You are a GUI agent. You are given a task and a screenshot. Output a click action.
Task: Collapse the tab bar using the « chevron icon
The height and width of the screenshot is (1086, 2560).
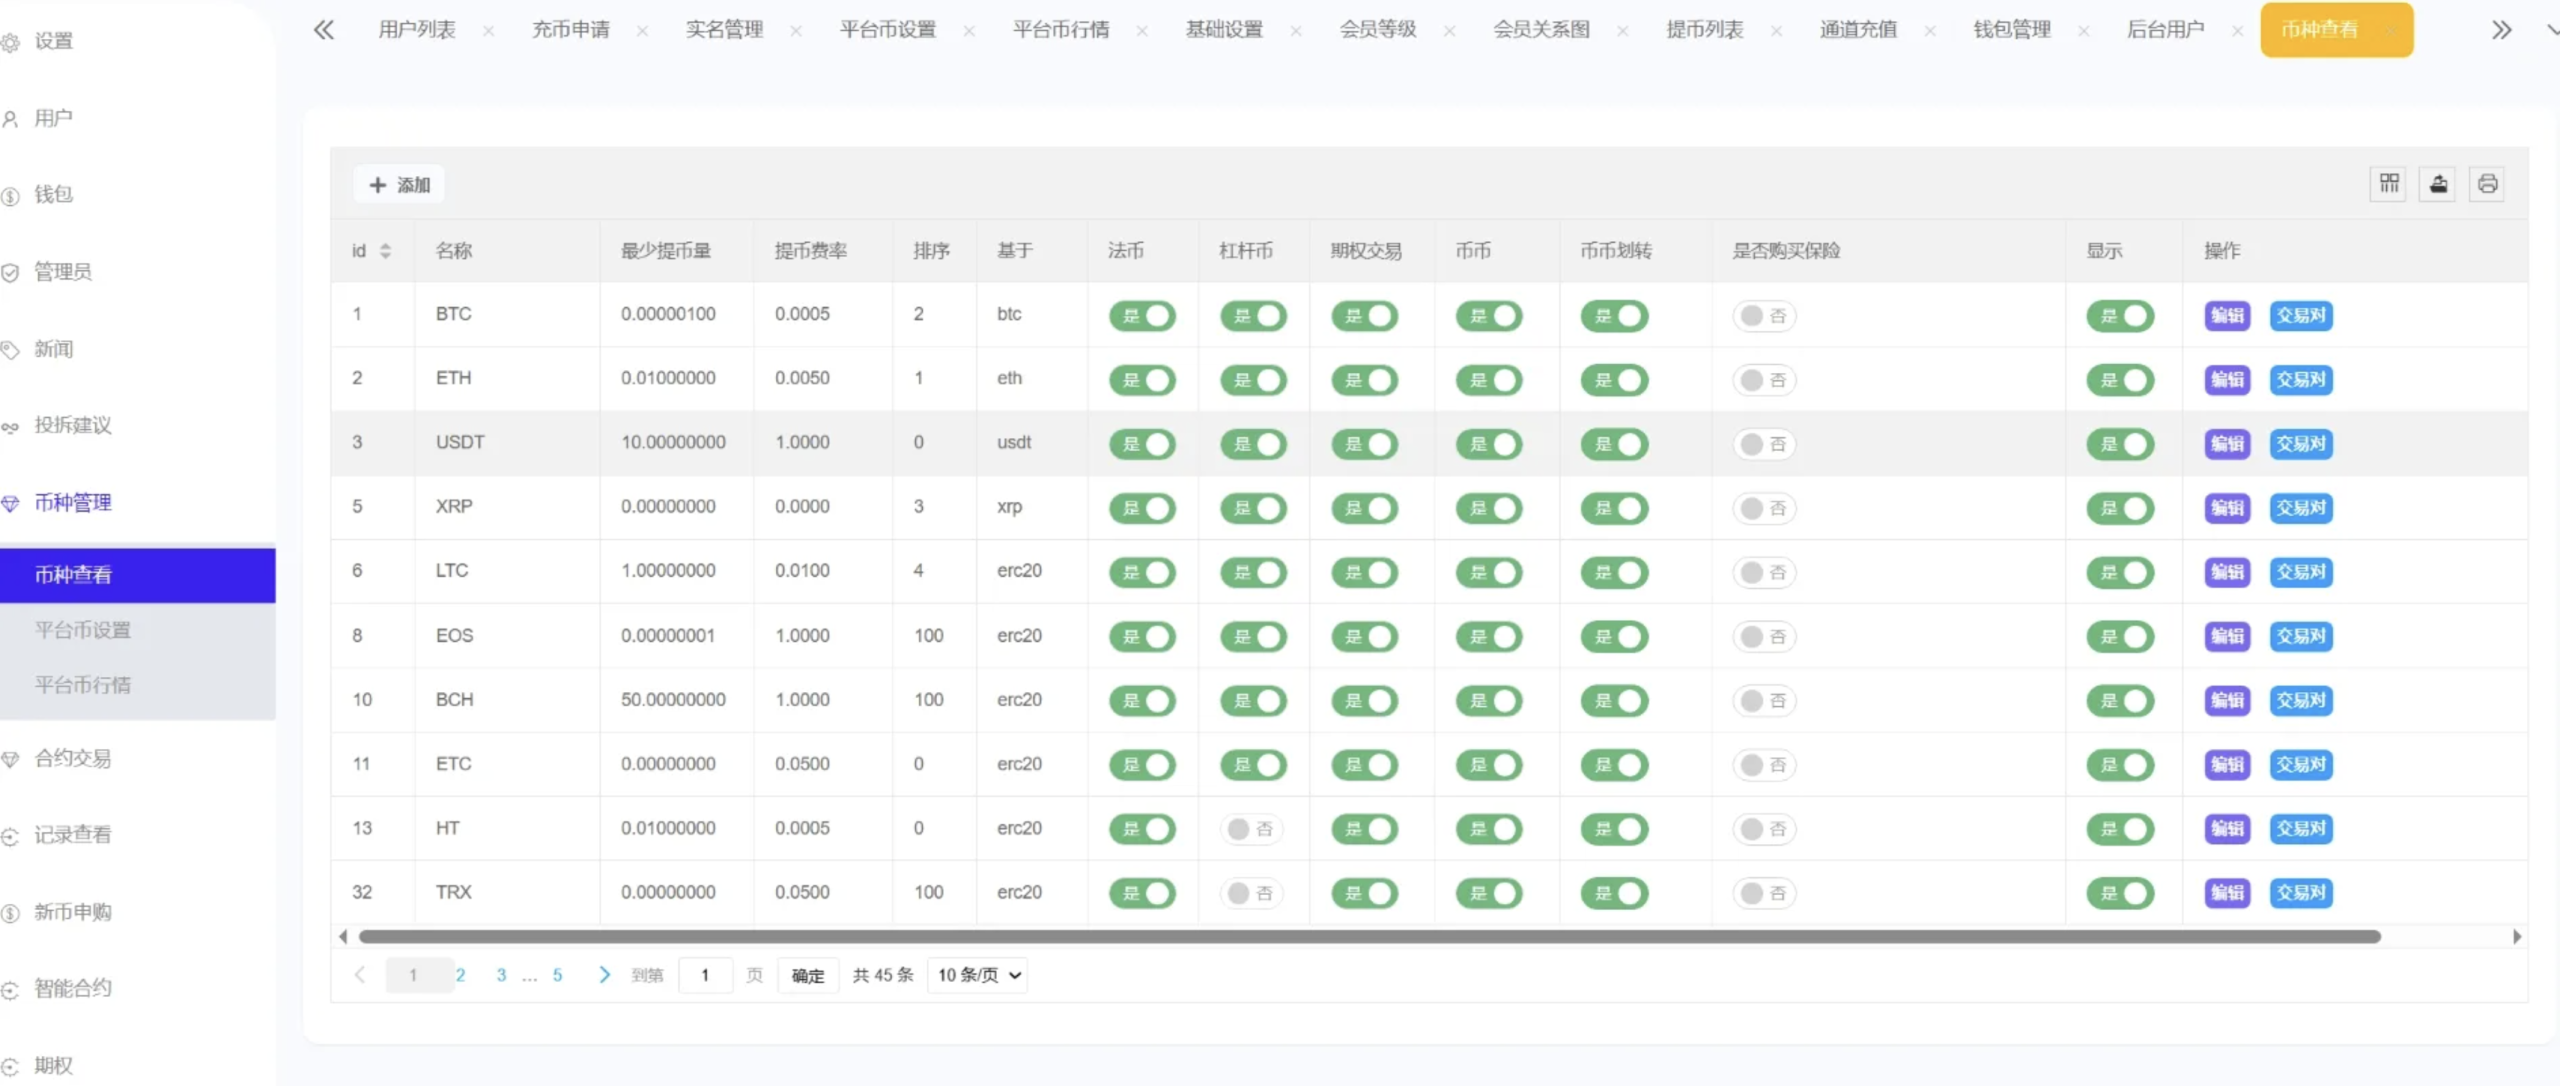(323, 29)
